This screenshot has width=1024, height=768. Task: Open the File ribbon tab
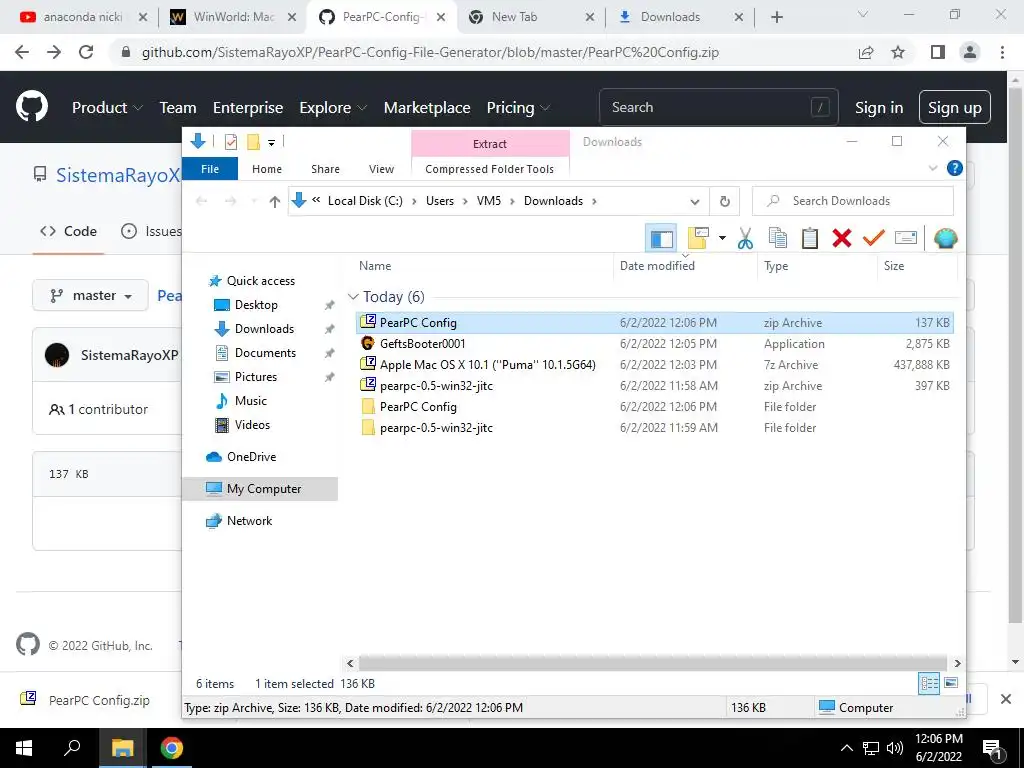210,168
